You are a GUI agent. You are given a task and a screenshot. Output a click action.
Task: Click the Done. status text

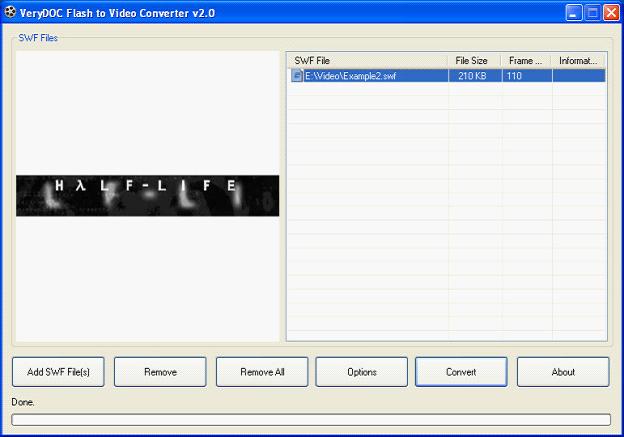point(23,402)
